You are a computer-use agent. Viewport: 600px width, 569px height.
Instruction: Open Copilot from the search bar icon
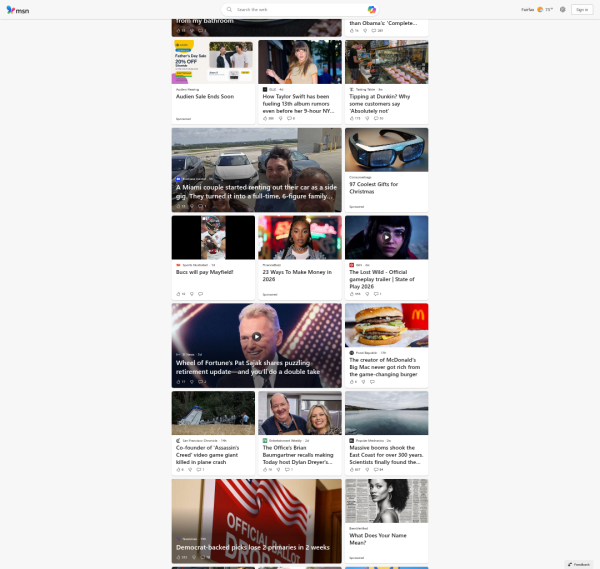coord(371,10)
